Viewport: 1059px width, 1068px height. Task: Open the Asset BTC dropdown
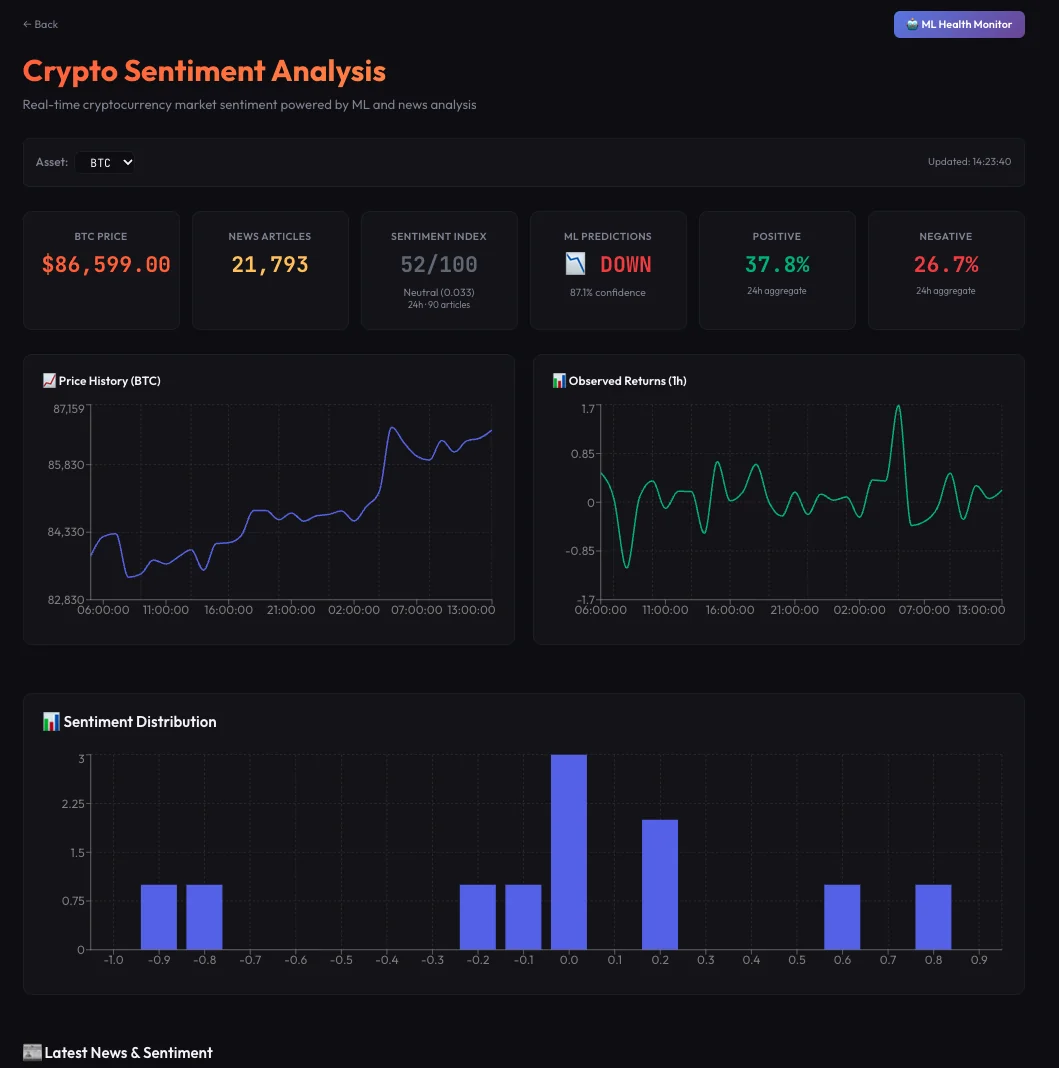106,162
